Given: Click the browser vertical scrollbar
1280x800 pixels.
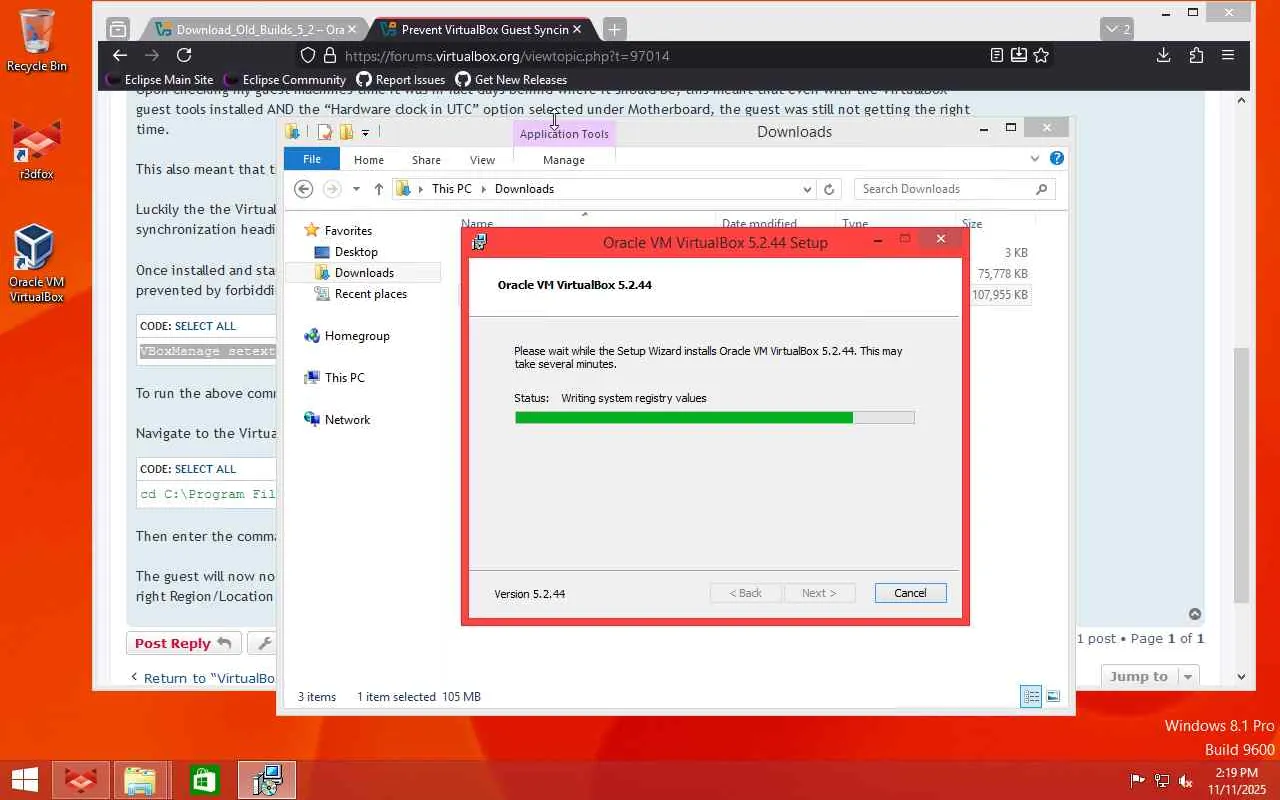Looking at the screenshot, I should [1241, 475].
